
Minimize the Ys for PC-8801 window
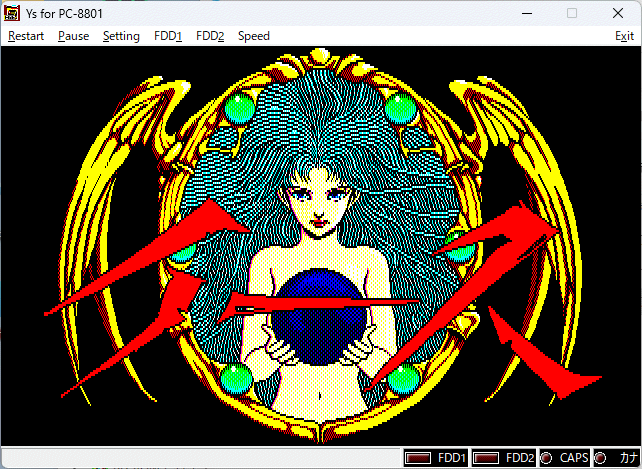(527, 13)
